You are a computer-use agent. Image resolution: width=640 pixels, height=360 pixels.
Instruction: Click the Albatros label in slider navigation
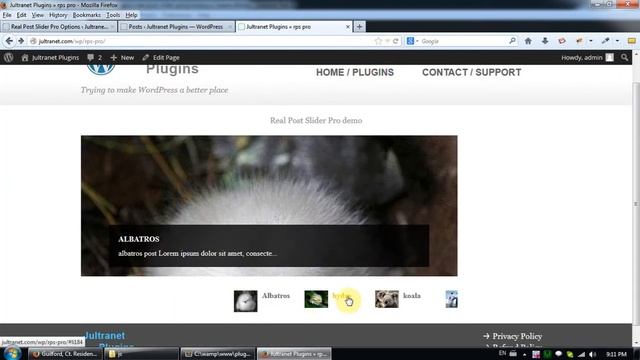pos(276,296)
